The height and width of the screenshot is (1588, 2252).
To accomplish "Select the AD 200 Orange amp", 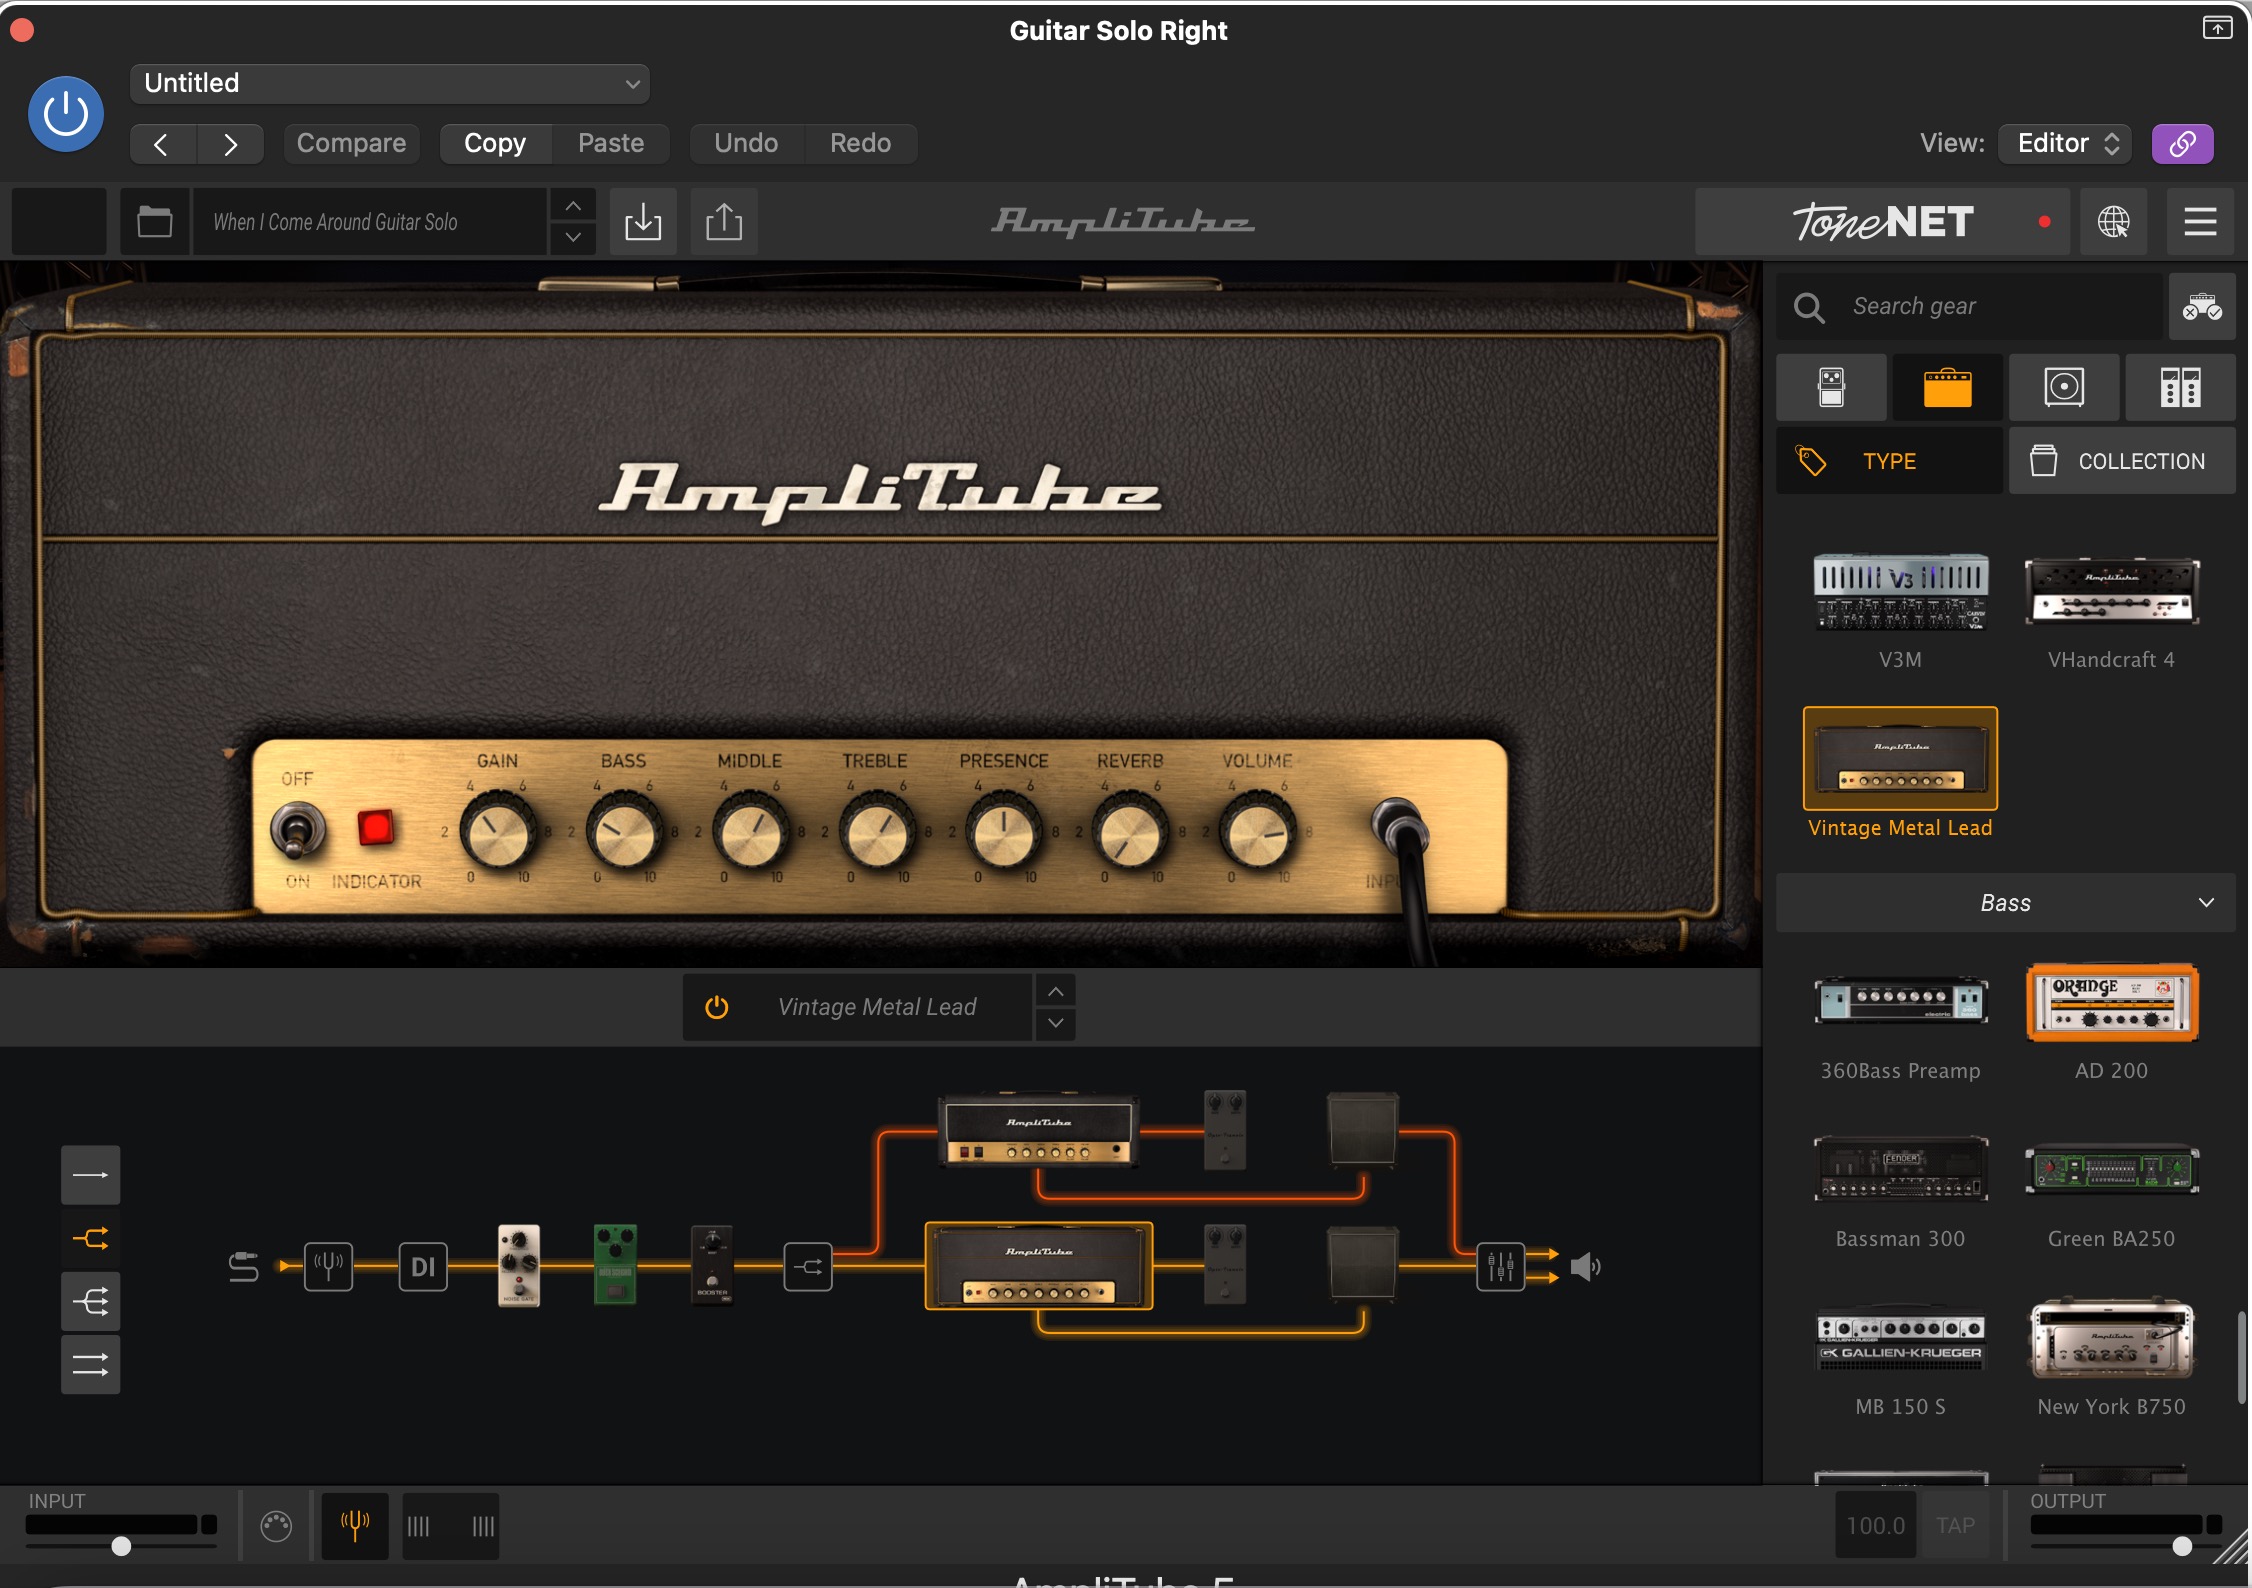I will [2111, 1002].
